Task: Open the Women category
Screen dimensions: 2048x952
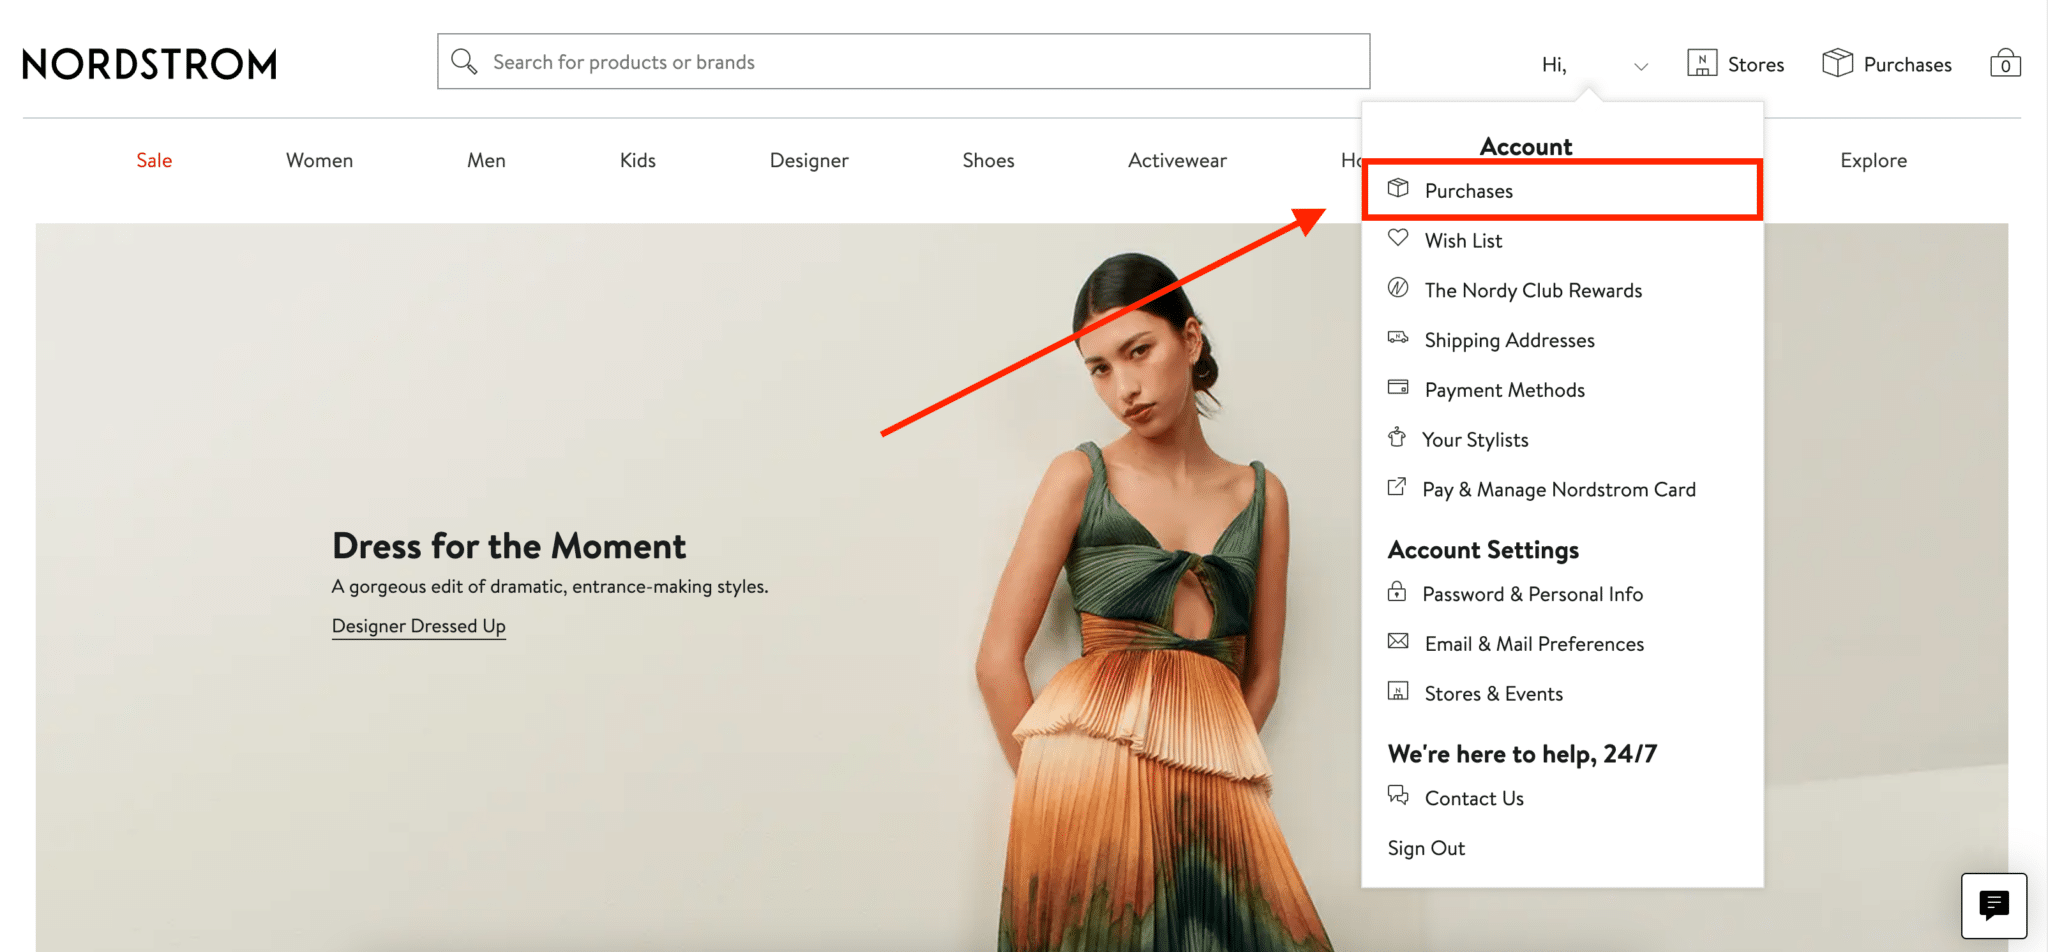Action: pyautogui.click(x=319, y=161)
